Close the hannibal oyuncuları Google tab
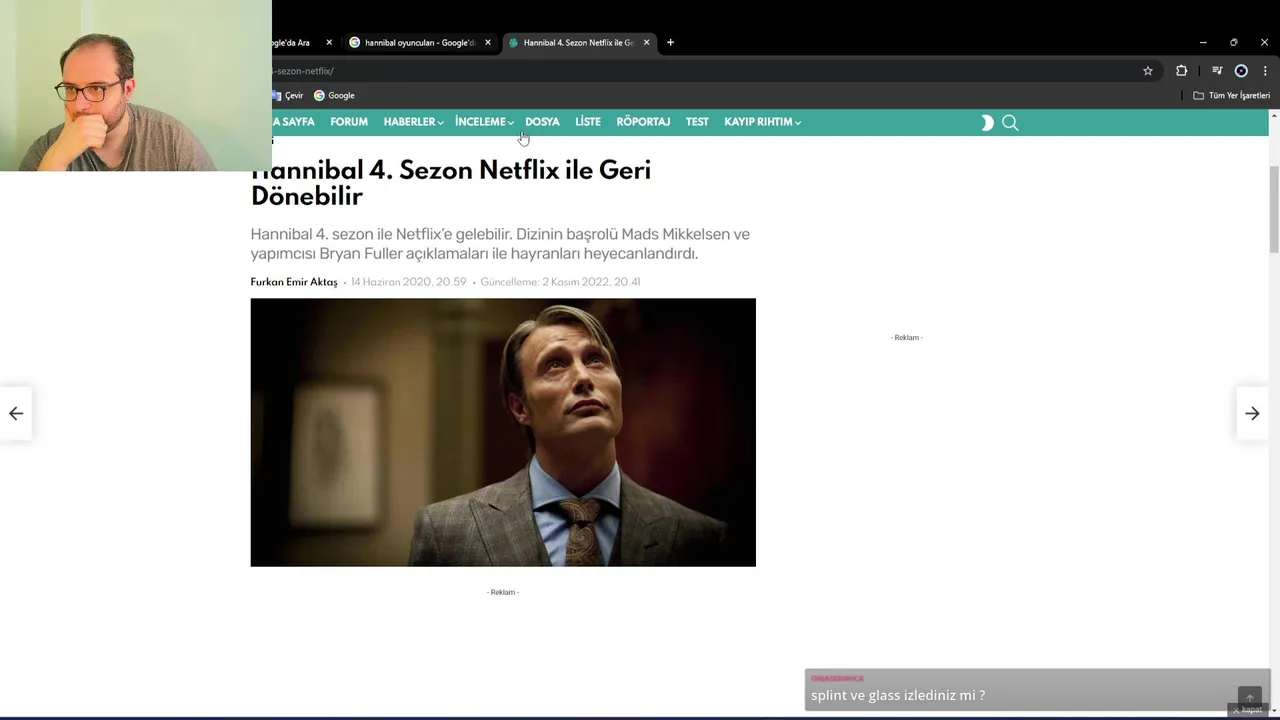1280x720 pixels. pos(488,42)
